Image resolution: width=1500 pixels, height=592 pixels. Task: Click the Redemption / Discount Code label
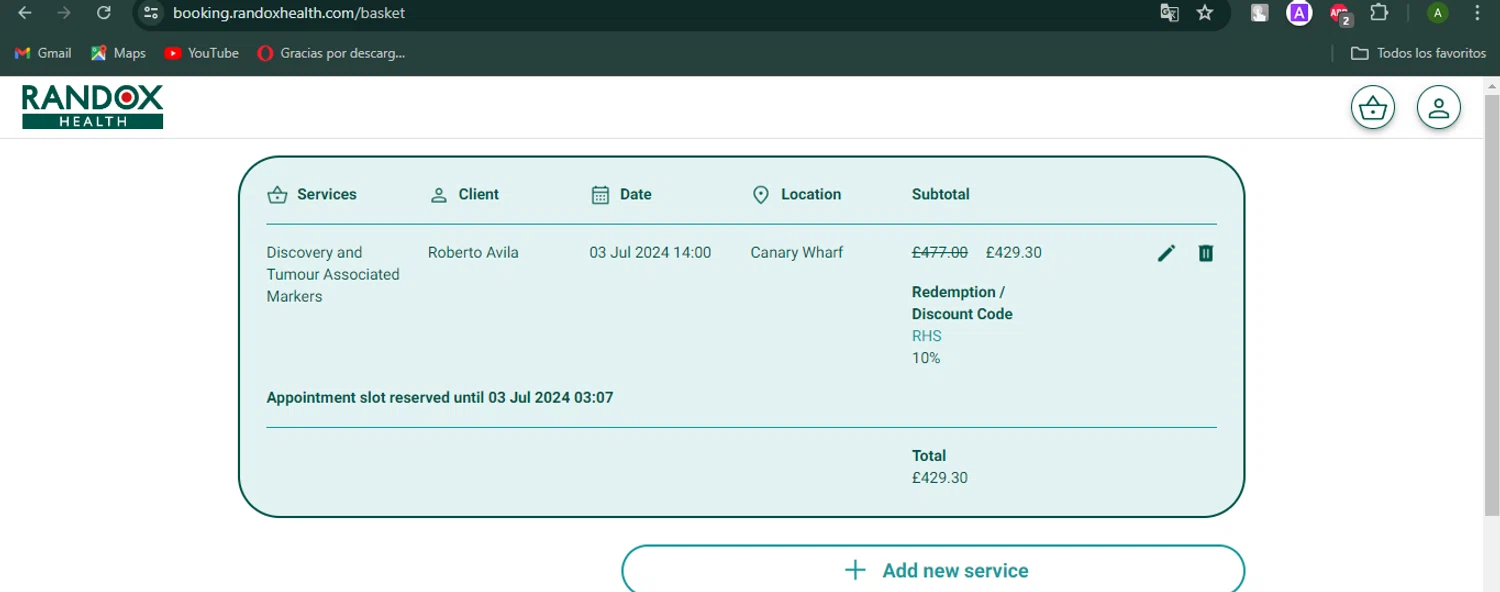tap(962, 303)
